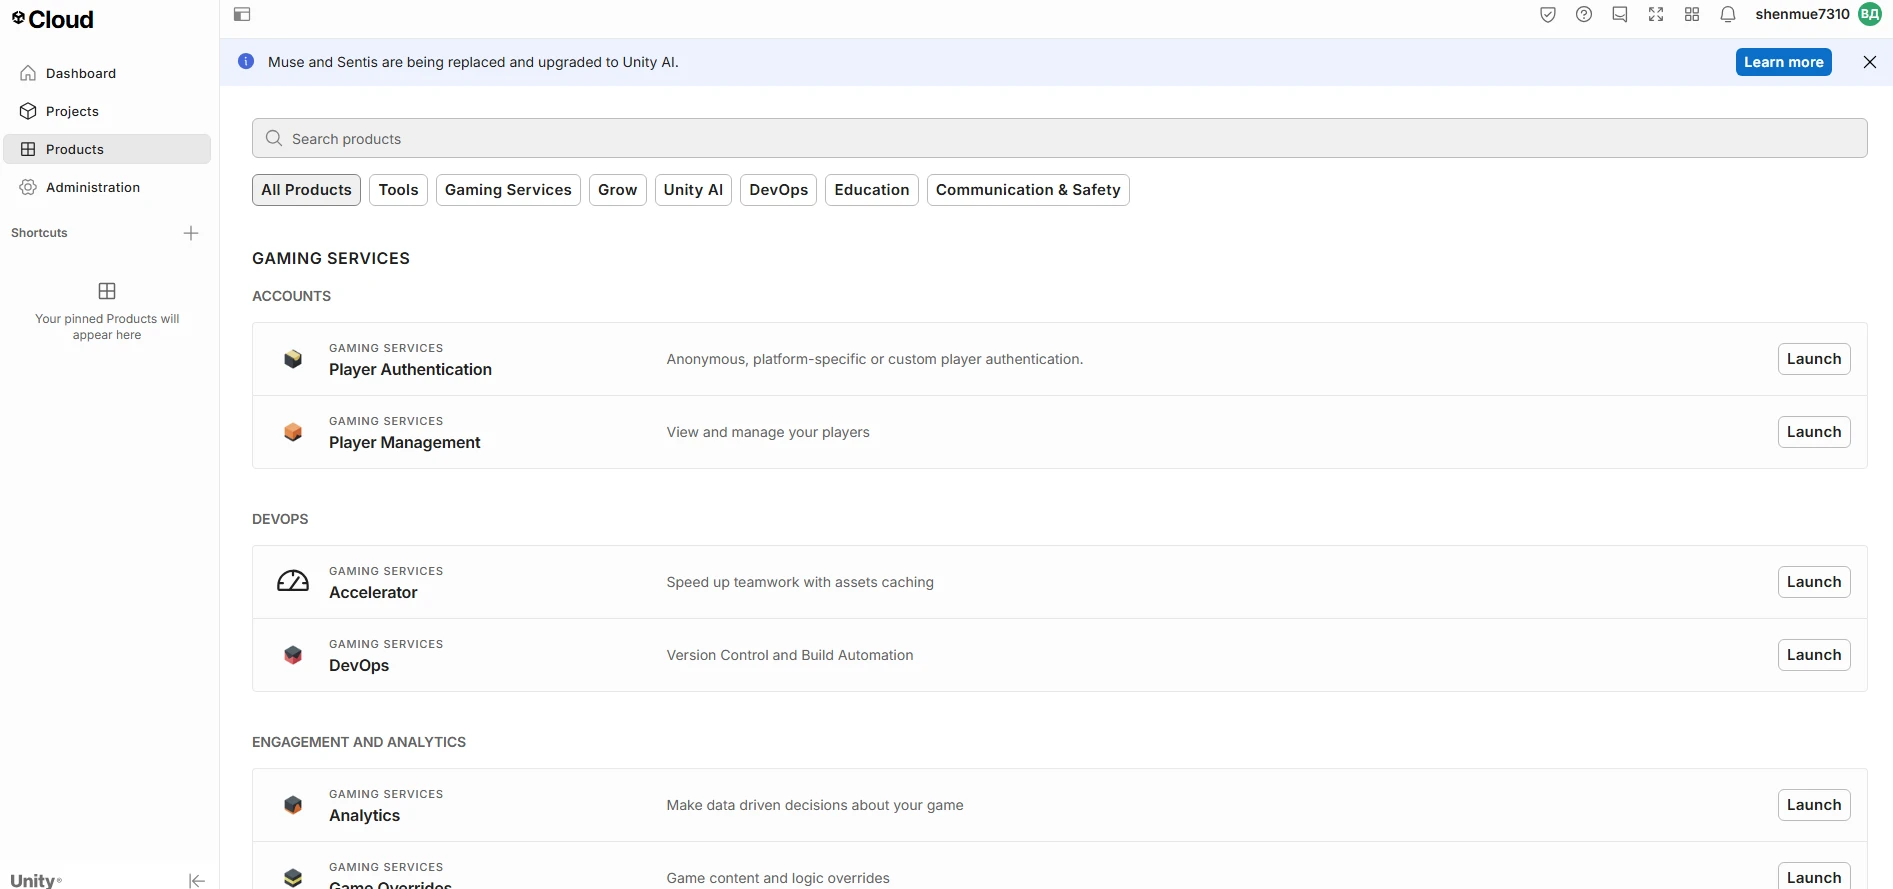Click the Game Overrides product icon

point(293,878)
